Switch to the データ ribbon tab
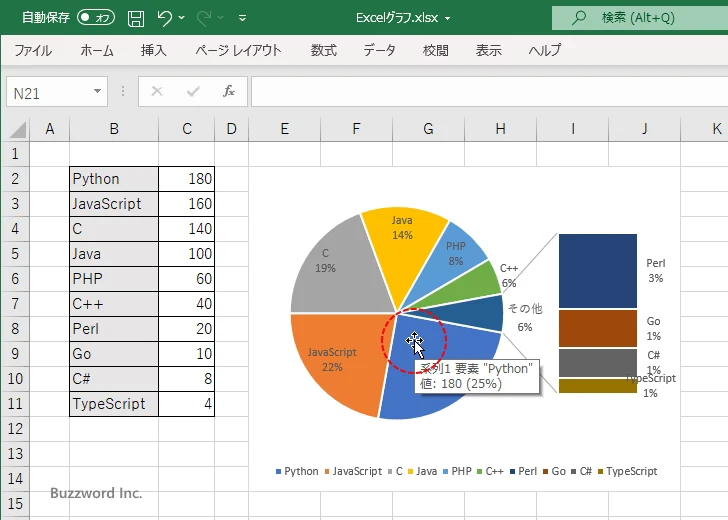728x520 pixels. pos(379,50)
